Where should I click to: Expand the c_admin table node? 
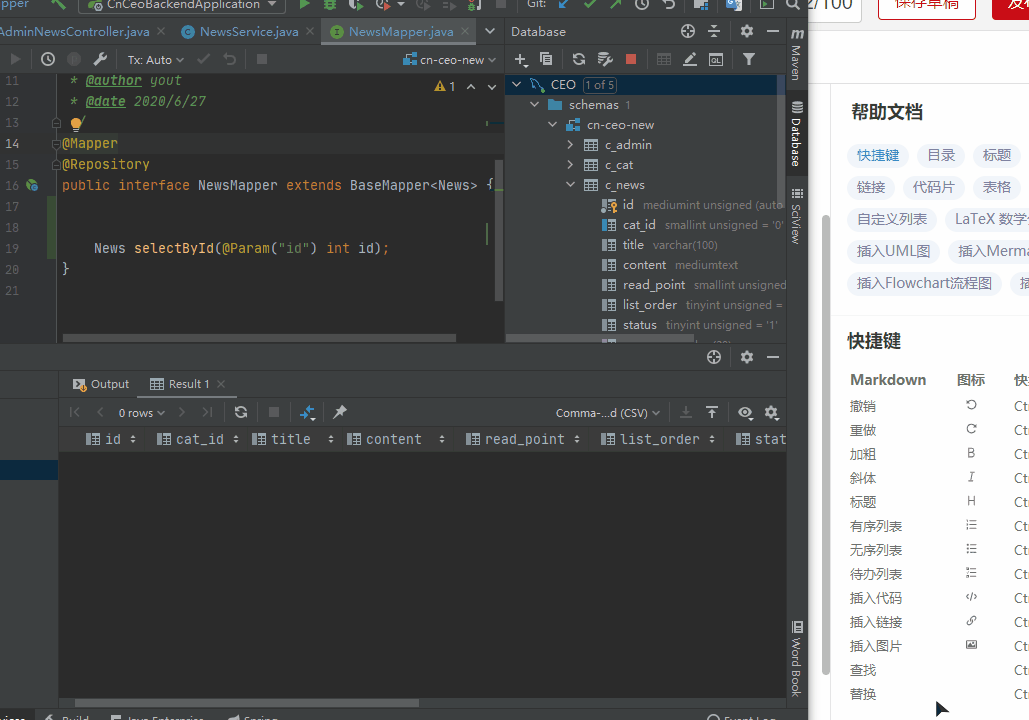point(570,144)
